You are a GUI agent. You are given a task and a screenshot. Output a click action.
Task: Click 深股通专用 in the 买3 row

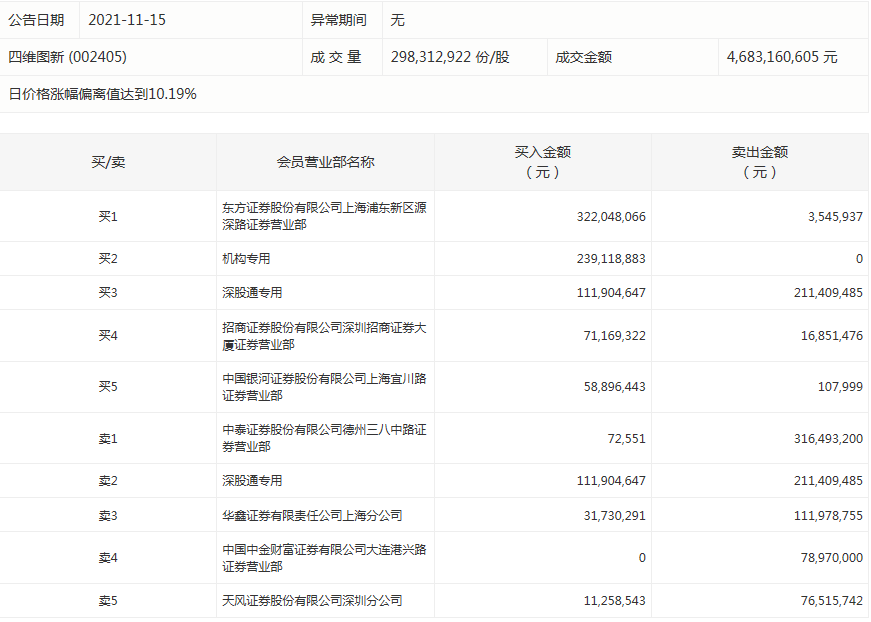click(252, 293)
